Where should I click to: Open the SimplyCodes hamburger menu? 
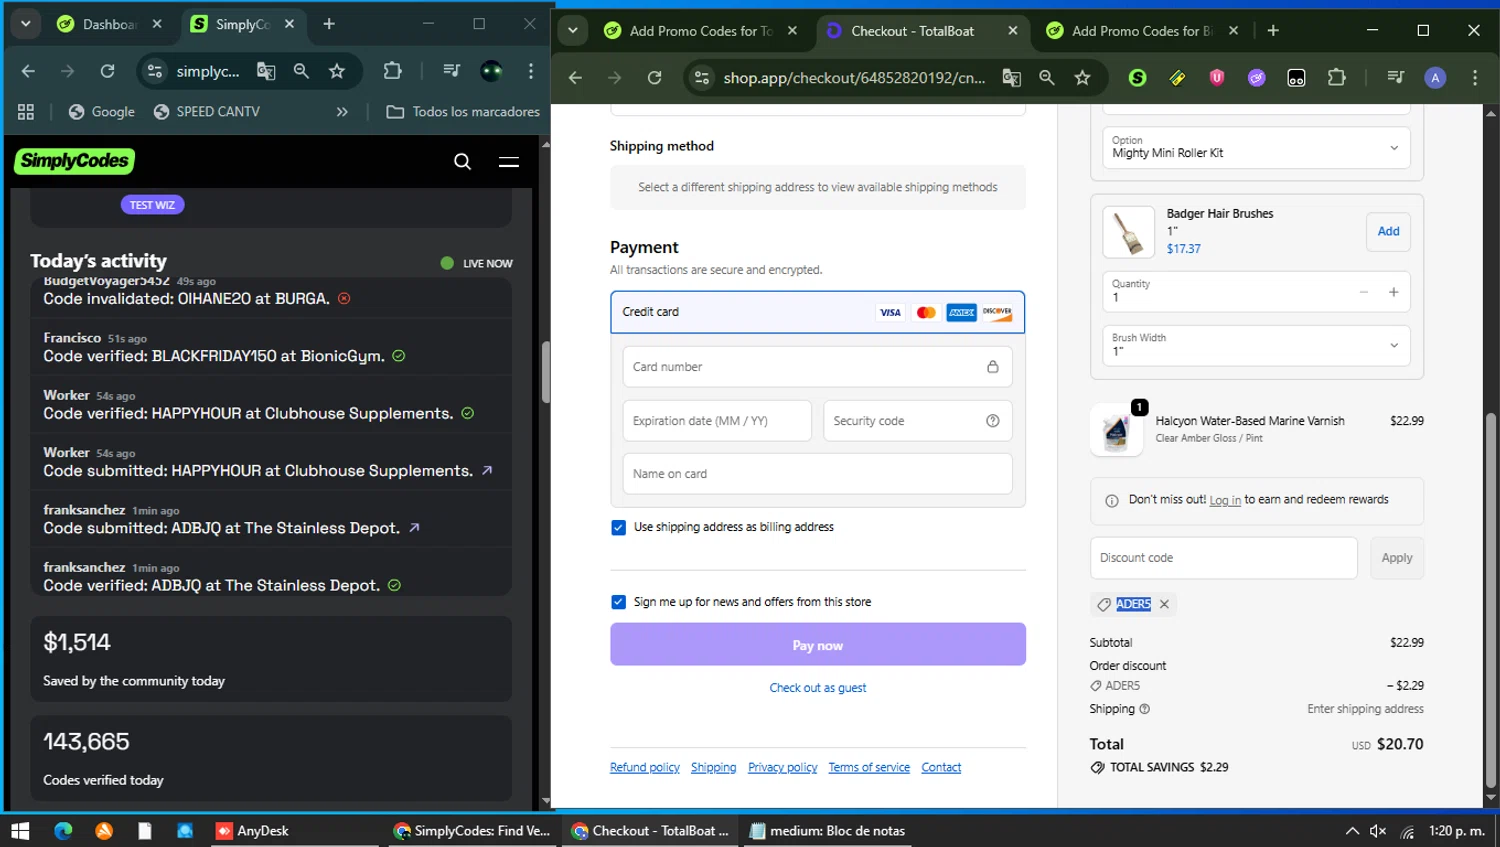click(x=509, y=161)
